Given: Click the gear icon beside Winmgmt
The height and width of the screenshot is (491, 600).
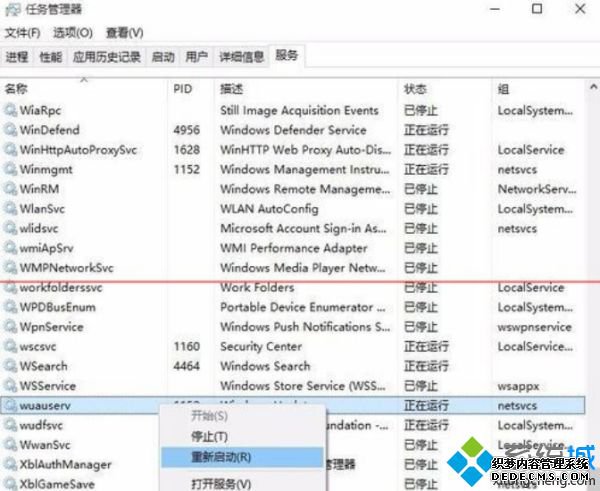Looking at the screenshot, I should point(10,169).
